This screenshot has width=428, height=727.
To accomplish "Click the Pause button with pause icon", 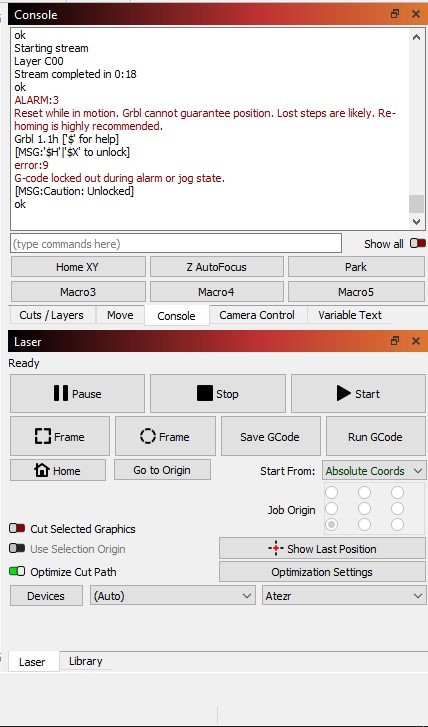I will (x=77, y=394).
